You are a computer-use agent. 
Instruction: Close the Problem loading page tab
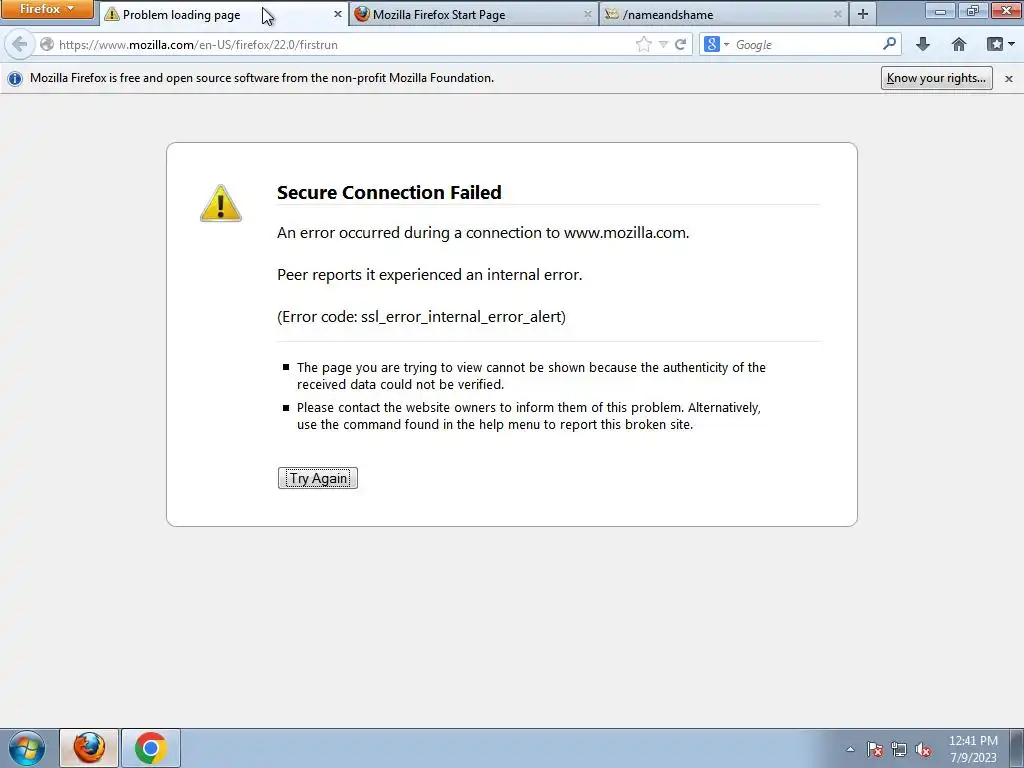(338, 14)
